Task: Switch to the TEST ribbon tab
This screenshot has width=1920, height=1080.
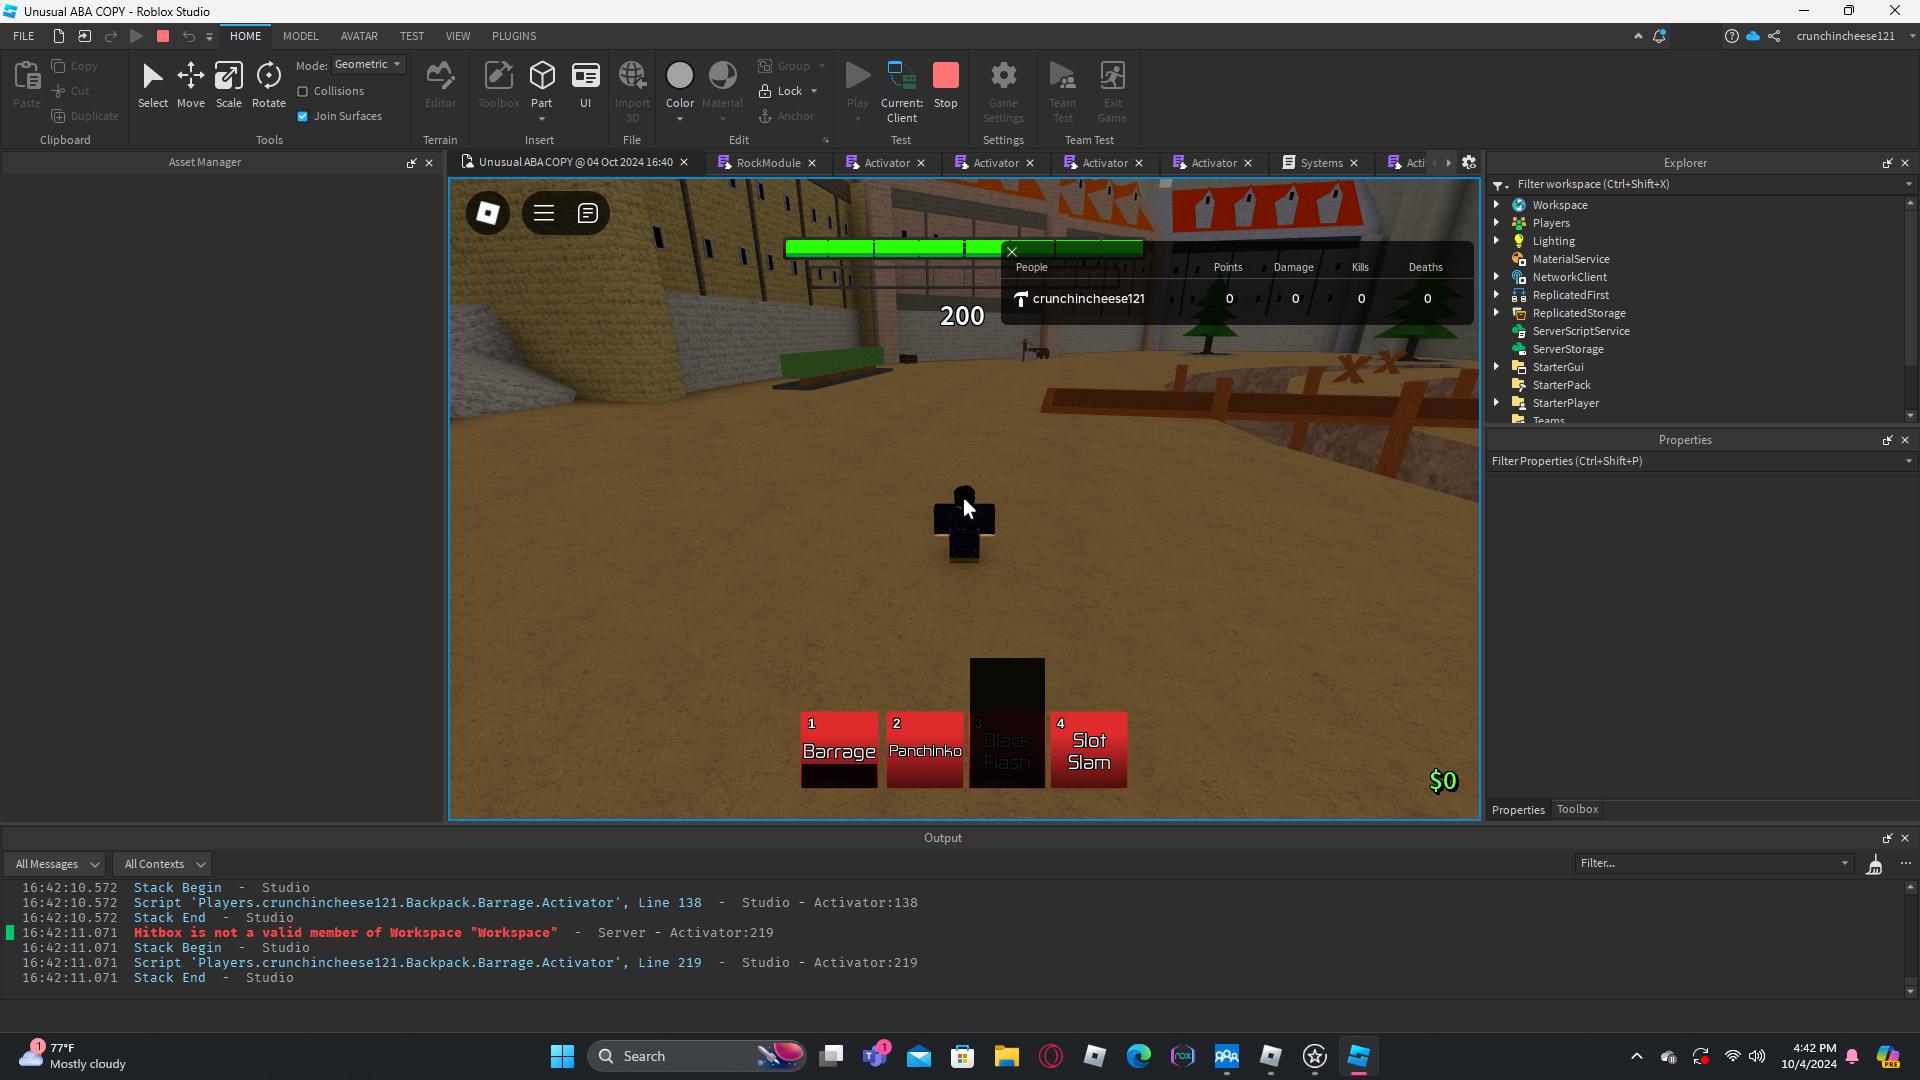Action: pos(412,36)
